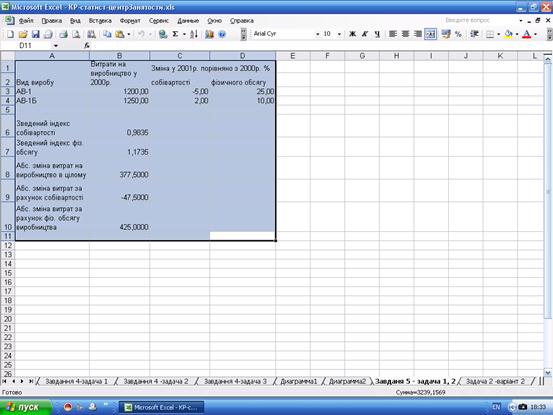The width and height of the screenshot is (553, 415).
Task: Open the font size 10 dropdown
Action: coord(339,34)
